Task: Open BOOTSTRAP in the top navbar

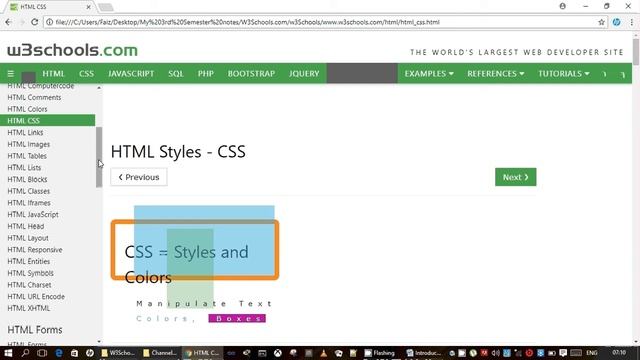Action: pyautogui.click(x=251, y=74)
